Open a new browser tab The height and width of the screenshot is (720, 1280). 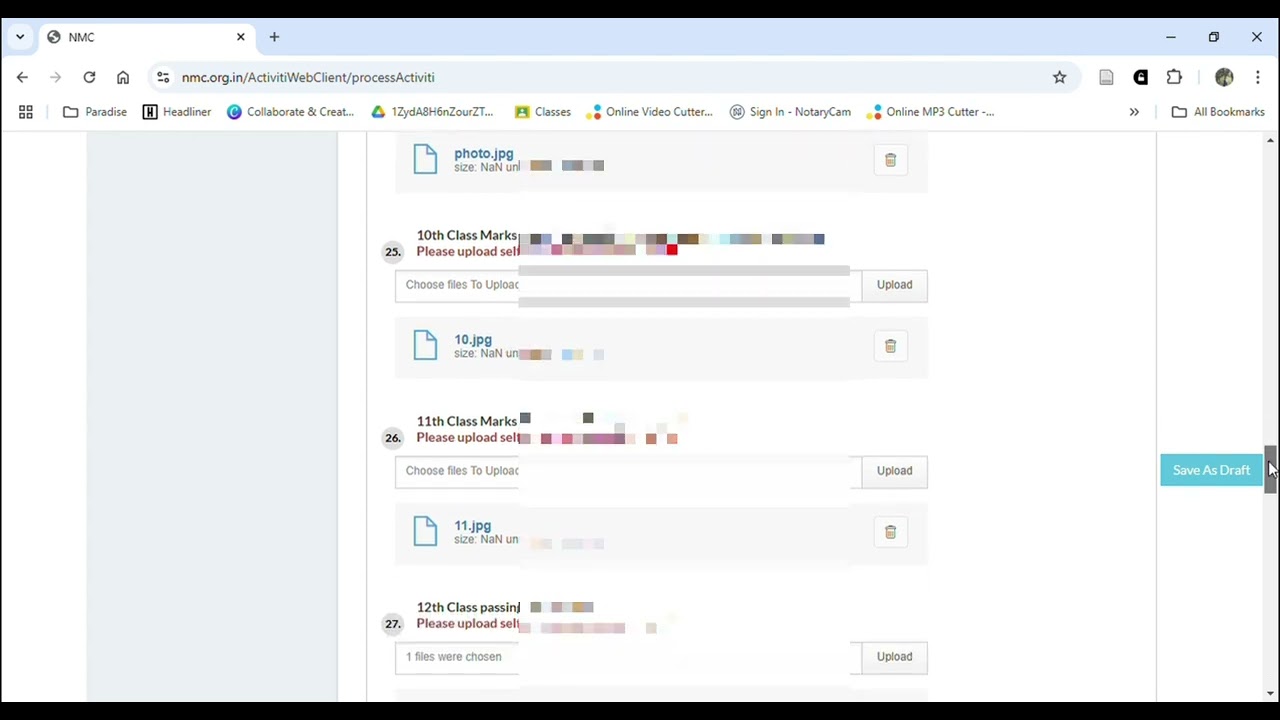(x=274, y=37)
